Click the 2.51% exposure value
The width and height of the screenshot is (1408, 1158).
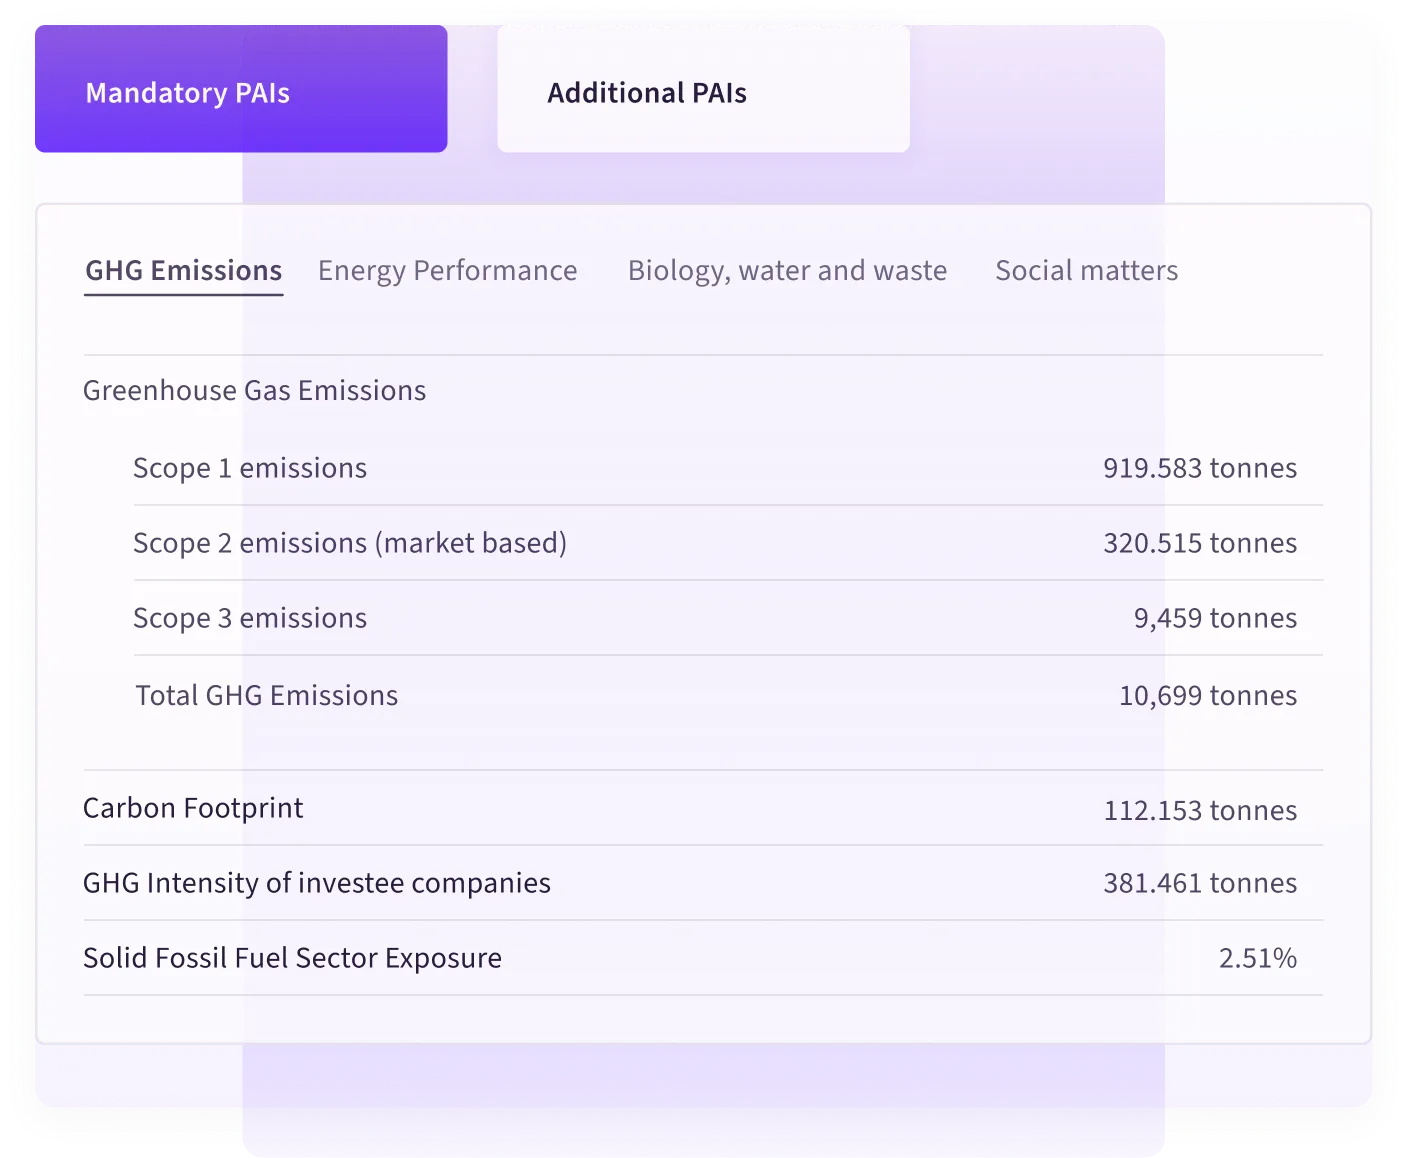[1258, 958]
